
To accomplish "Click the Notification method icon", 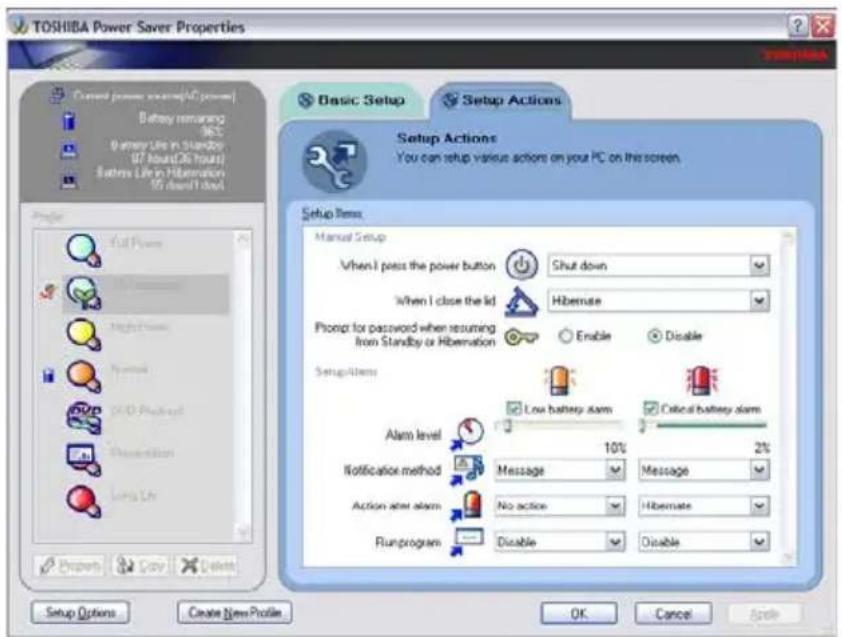I will click(x=467, y=470).
